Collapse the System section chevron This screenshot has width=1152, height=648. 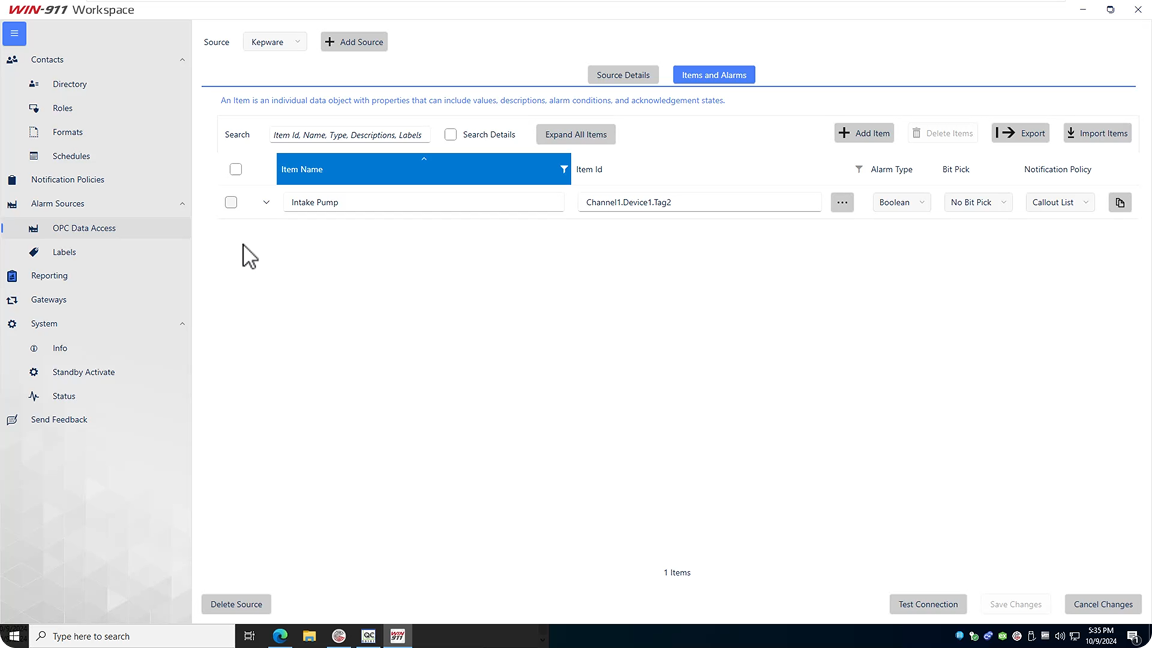pos(182,323)
